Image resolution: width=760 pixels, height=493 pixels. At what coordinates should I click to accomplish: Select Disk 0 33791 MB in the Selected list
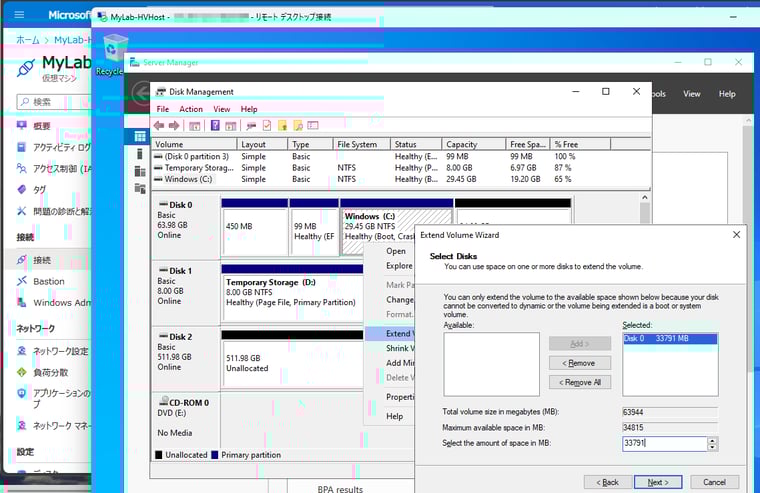(x=670, y=338)
